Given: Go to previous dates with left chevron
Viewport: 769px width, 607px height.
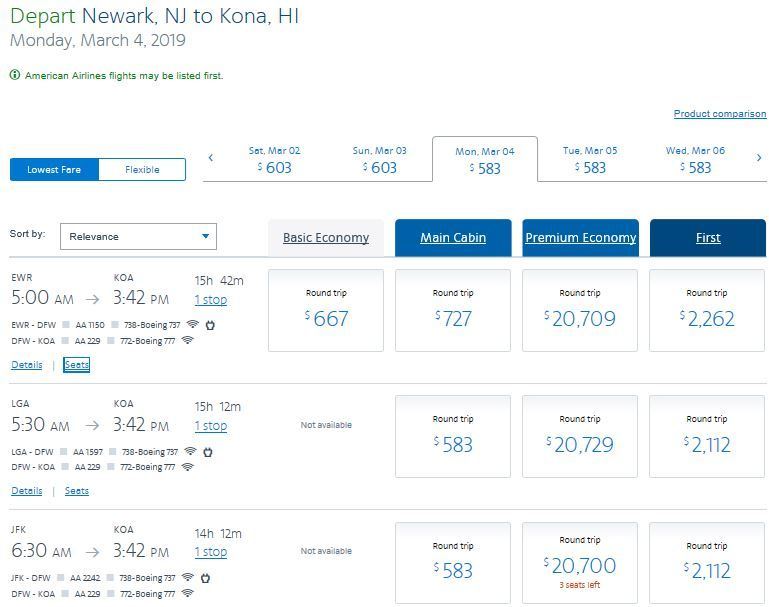Looking at the screenshot, I should [x=211, y=158].
